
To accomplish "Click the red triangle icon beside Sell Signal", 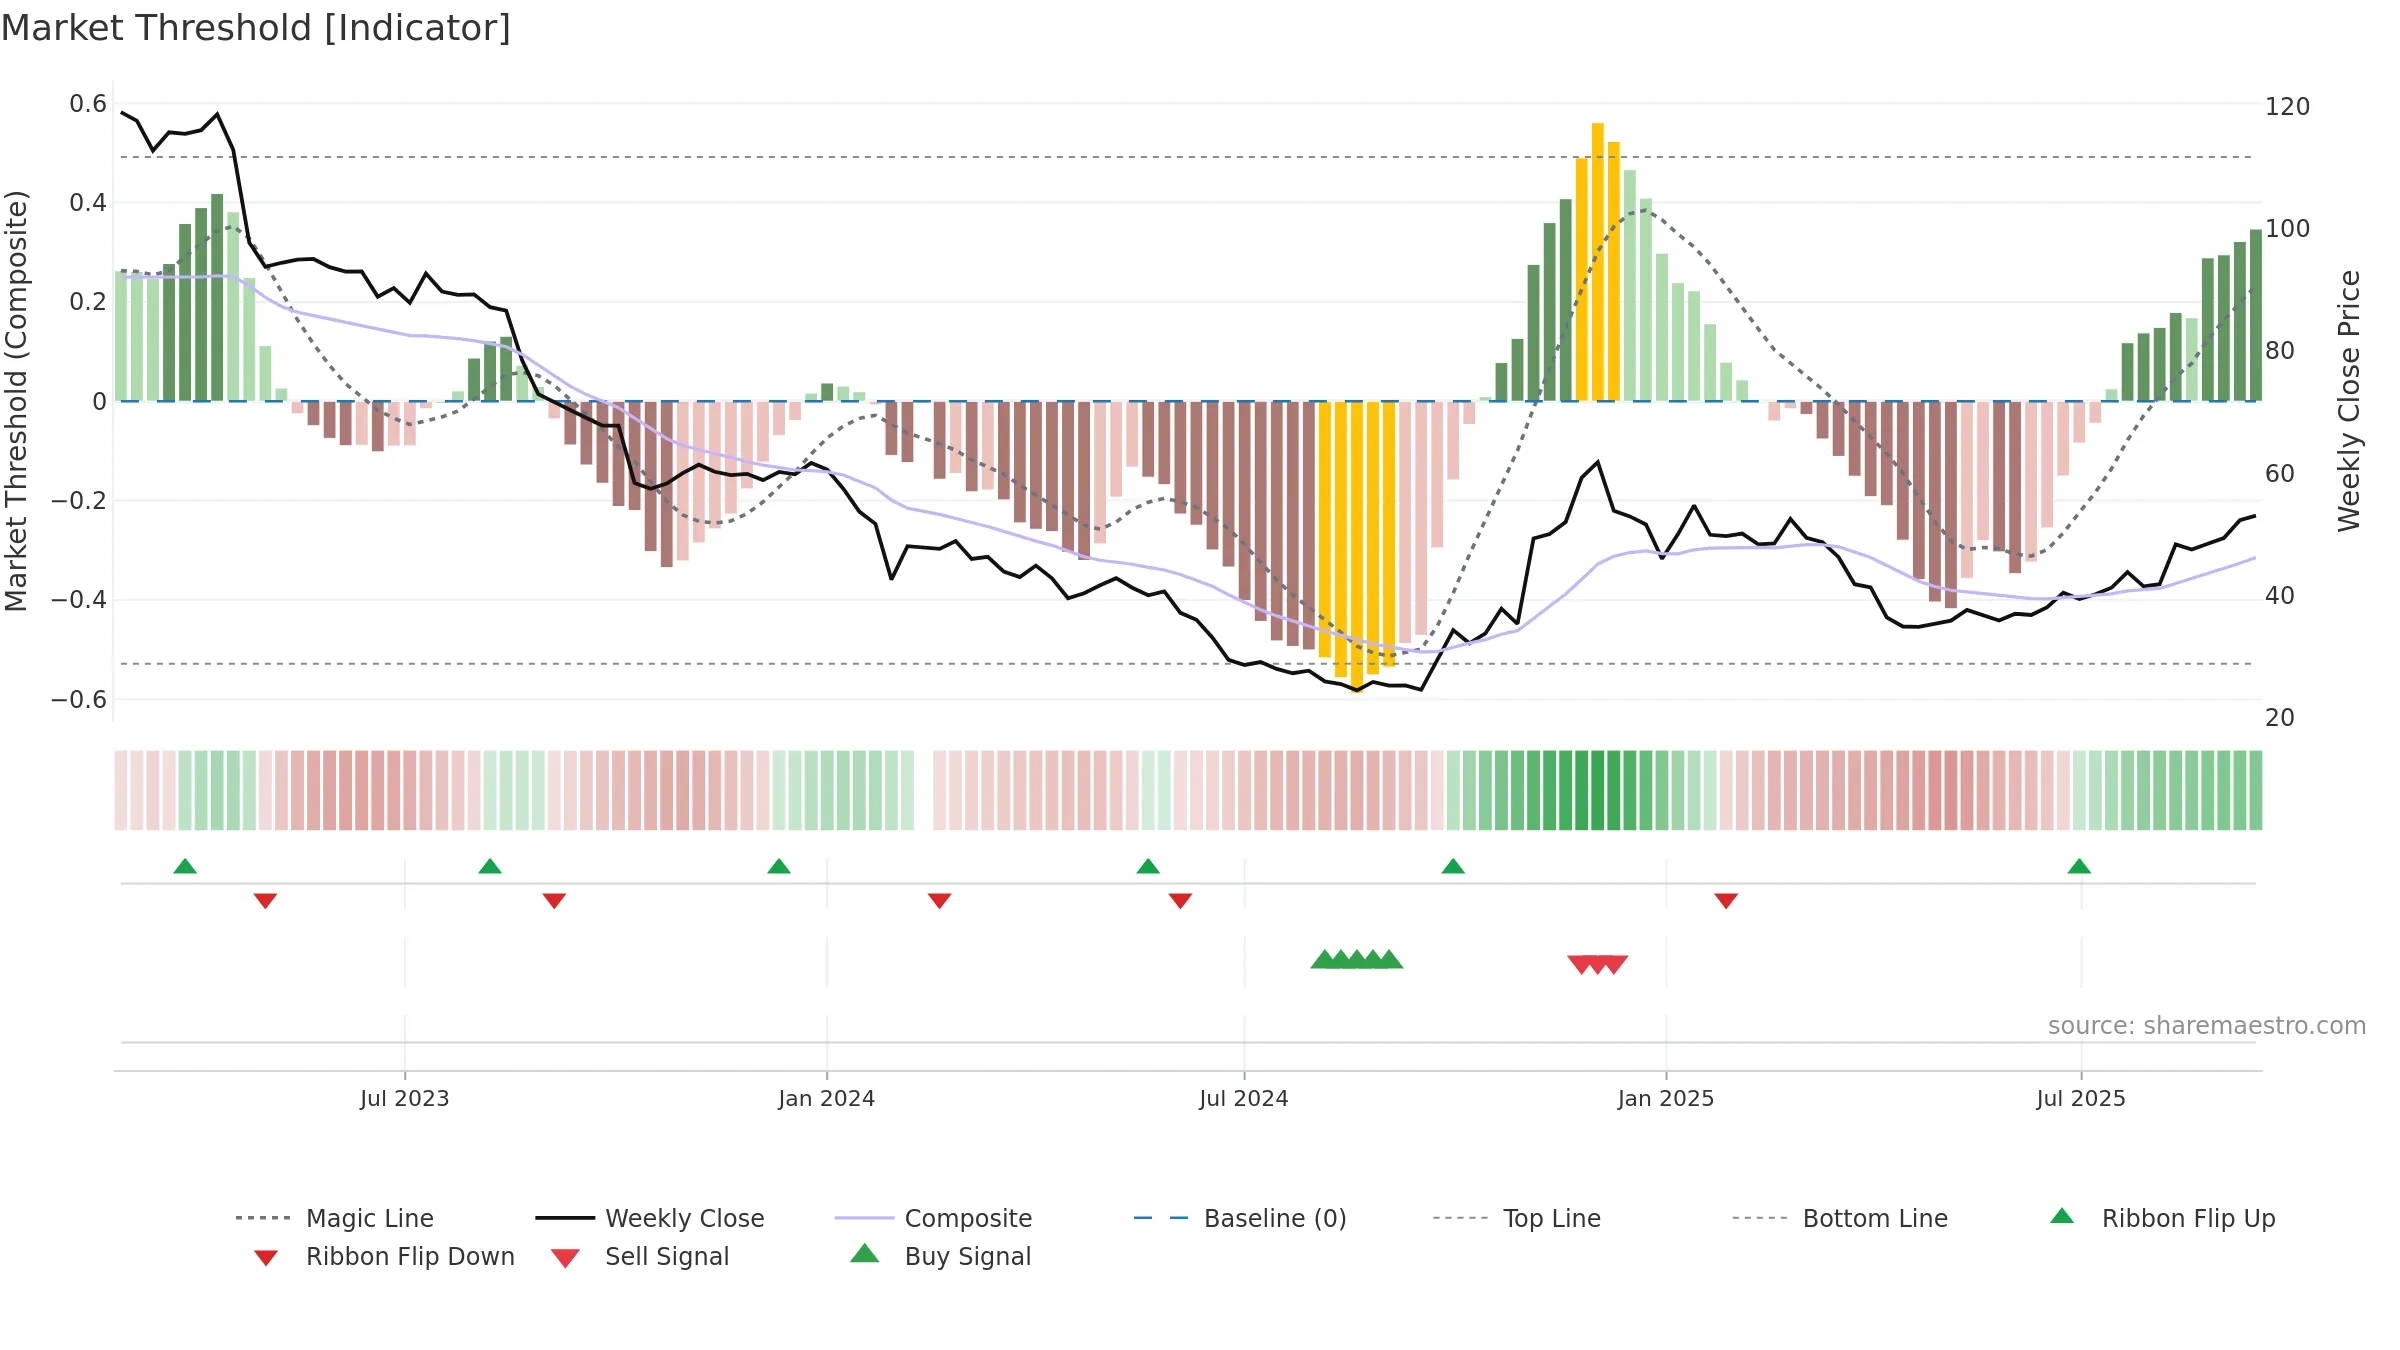I will tap(565, 1258).
